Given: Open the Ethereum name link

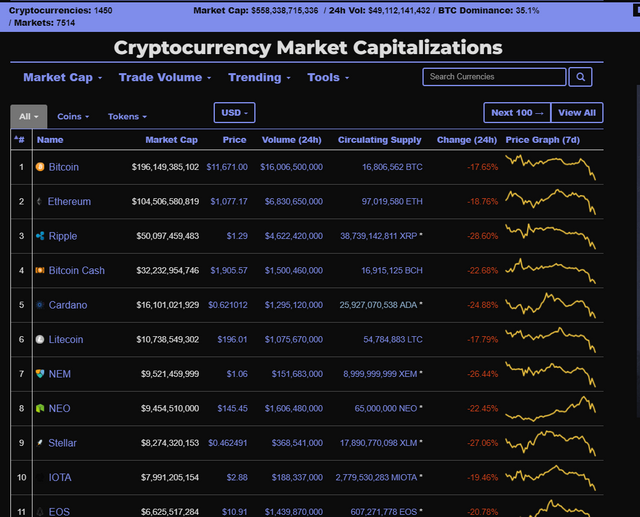Looking at the screenshot, I should pyautogui.click(x=69, y=201).
